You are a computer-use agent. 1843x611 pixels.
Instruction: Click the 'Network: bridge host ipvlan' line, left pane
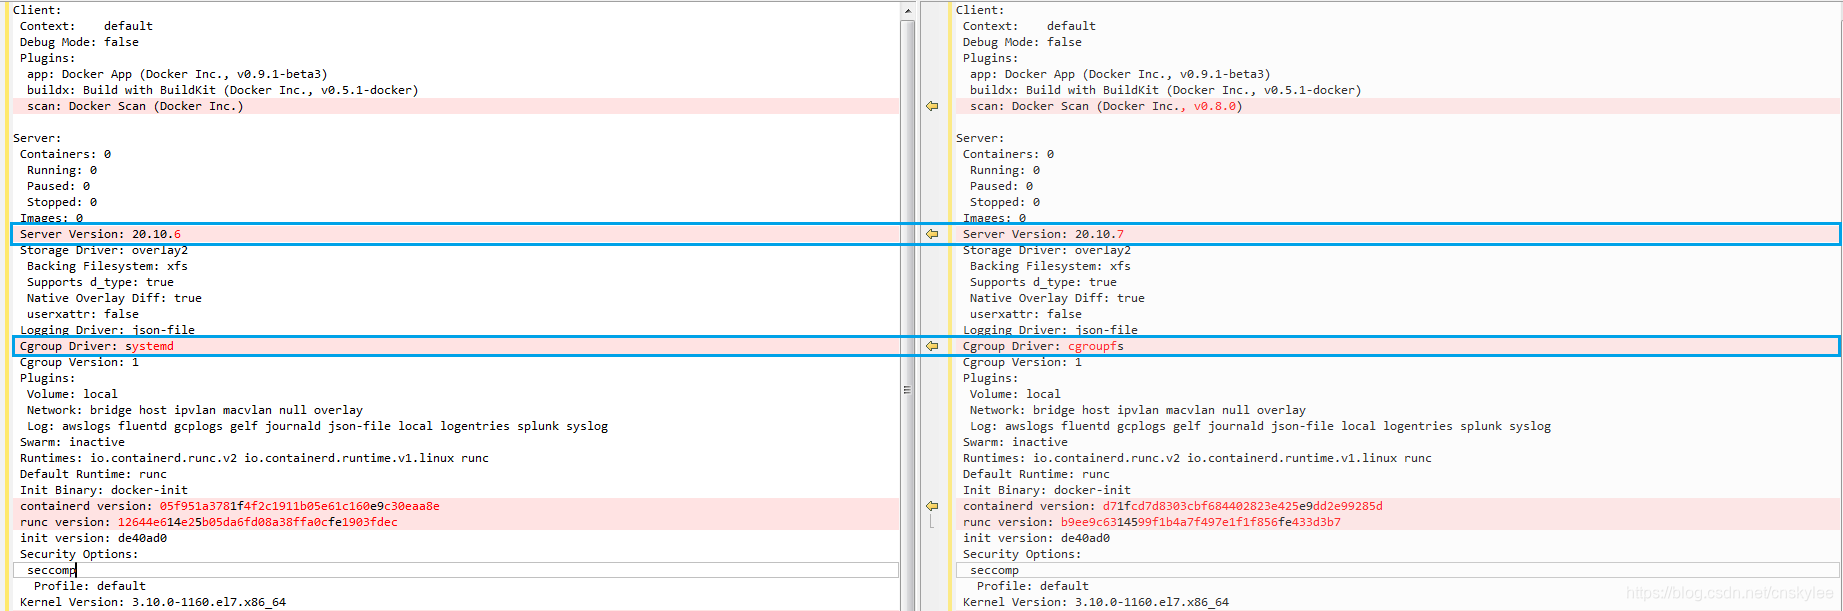[195, 410]
